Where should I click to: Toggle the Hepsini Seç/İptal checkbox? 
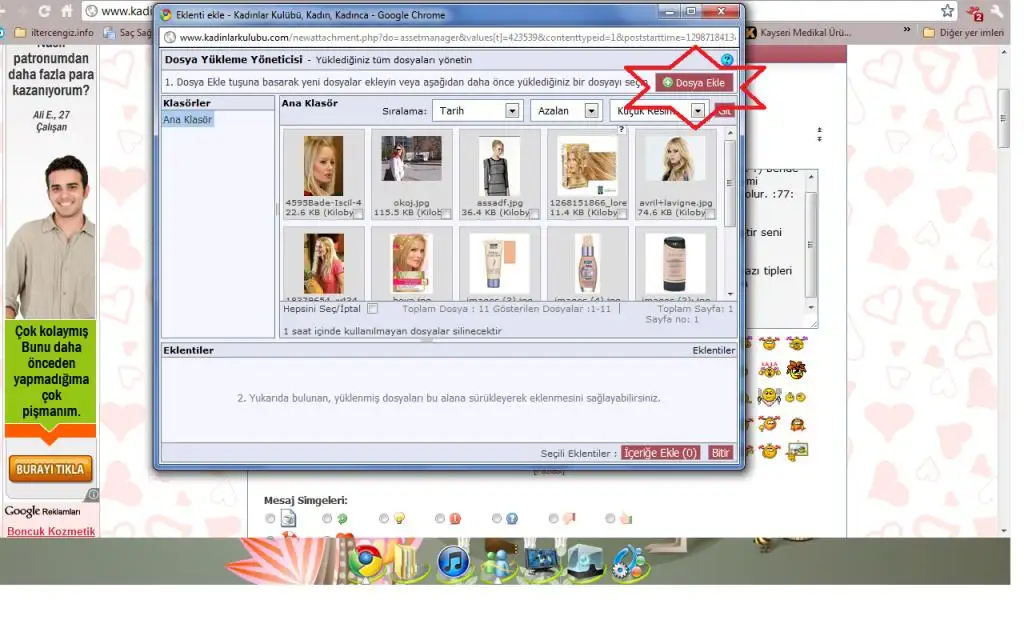(x=372, y=309)
